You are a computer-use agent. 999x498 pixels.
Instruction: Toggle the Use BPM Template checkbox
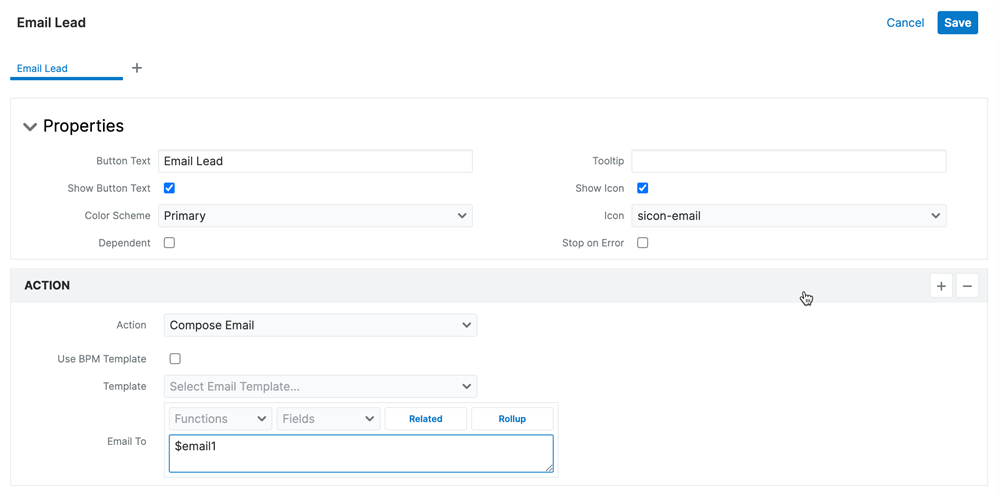(175, 359)
